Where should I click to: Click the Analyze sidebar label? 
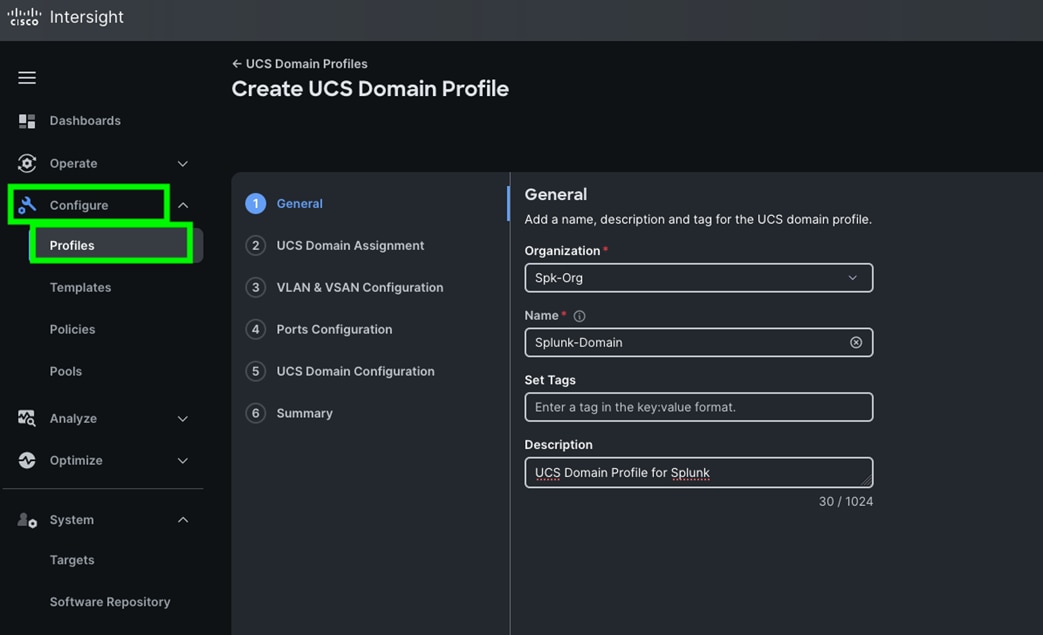click(73, 418)
